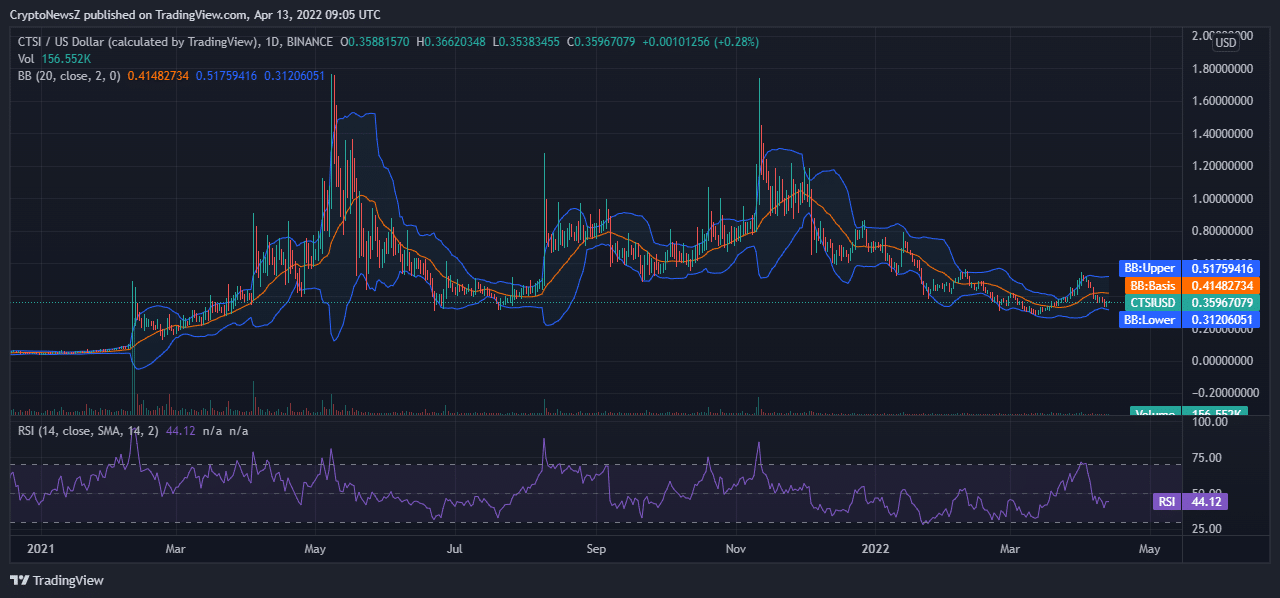Click the TradingView logo at bottom left
Viewport: 1280px width, 598px height.
pyautogui.click(x=57, y=580)
